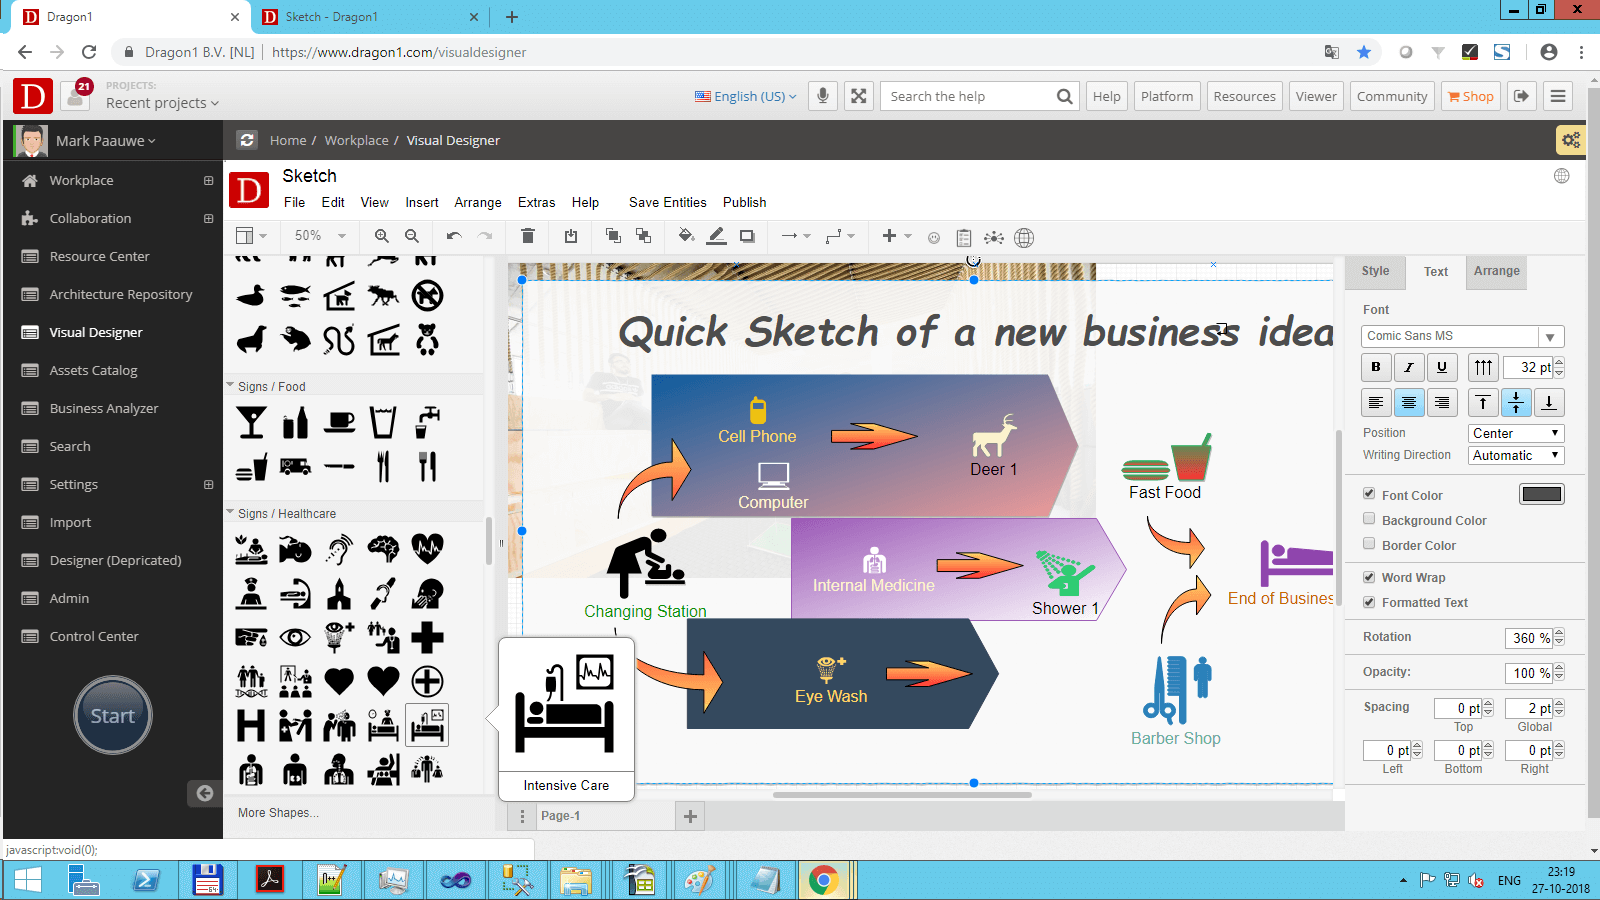Open the 50% zoom level dropdown
Viewport: 1600px width, 900px height.
[x=320, y=236]
